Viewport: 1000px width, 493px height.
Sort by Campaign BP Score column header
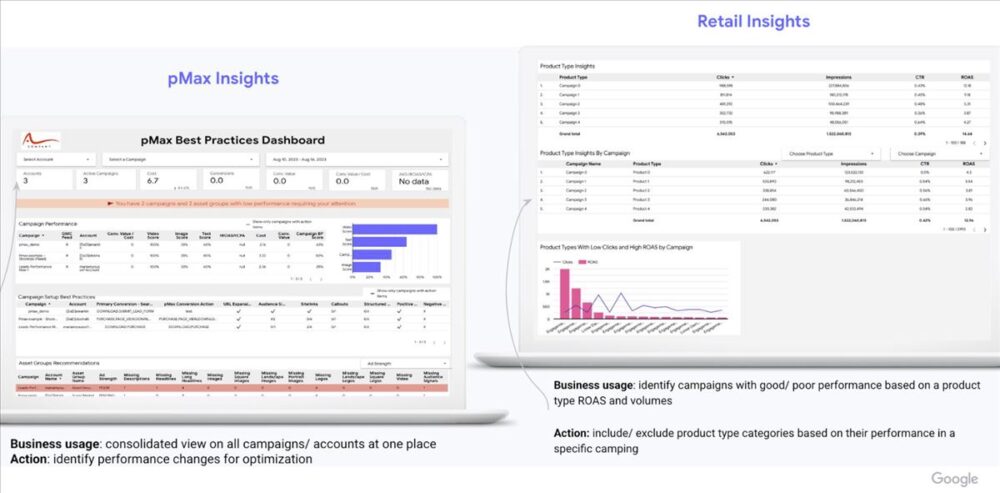click(311, 235)
